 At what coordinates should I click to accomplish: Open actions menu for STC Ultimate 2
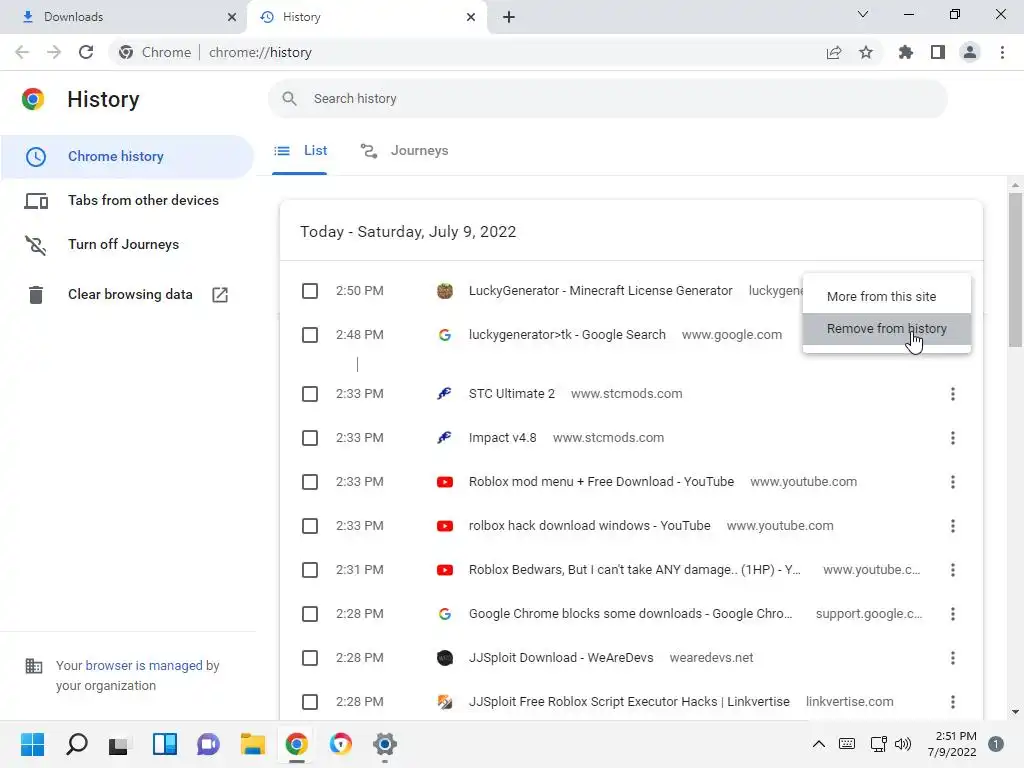953,394
